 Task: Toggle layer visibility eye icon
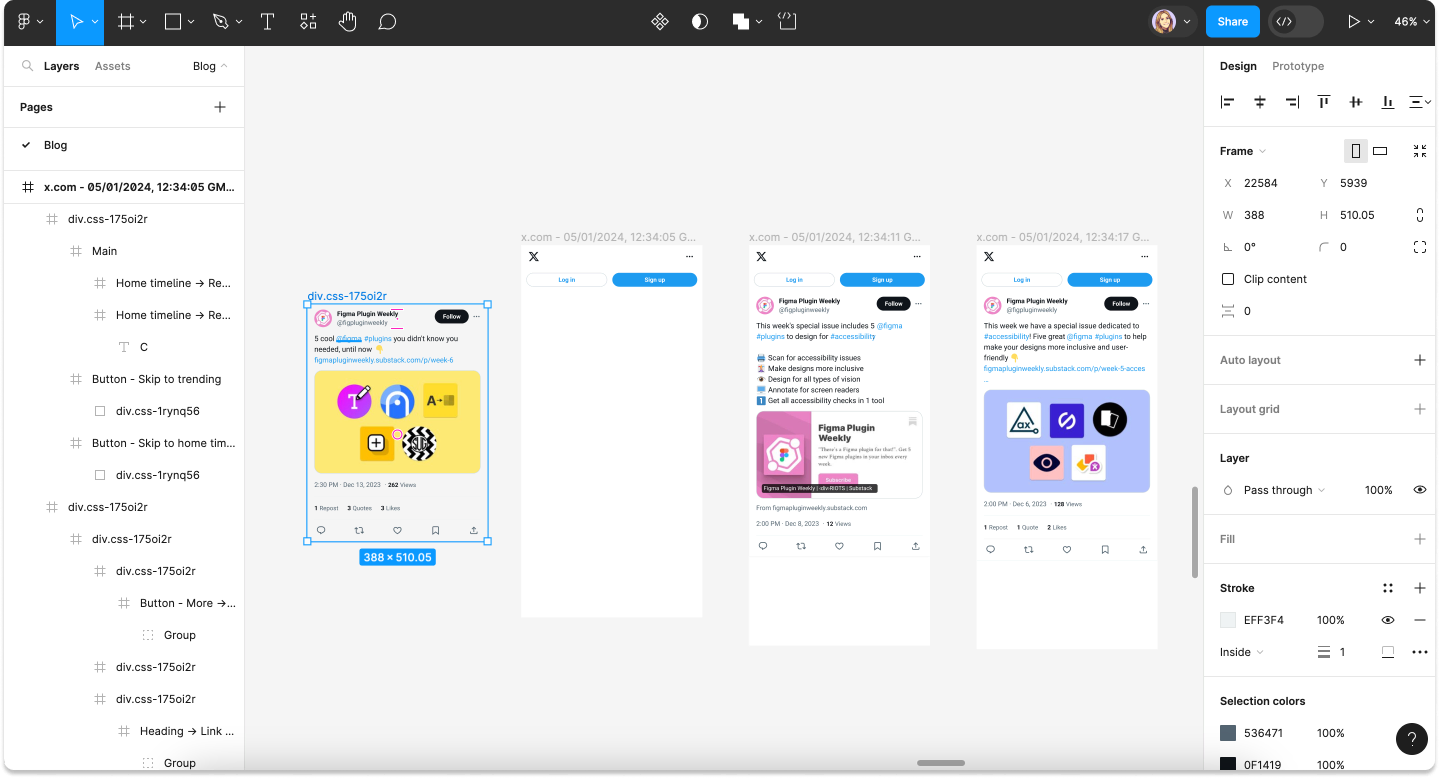click(x=1420, y=490)
